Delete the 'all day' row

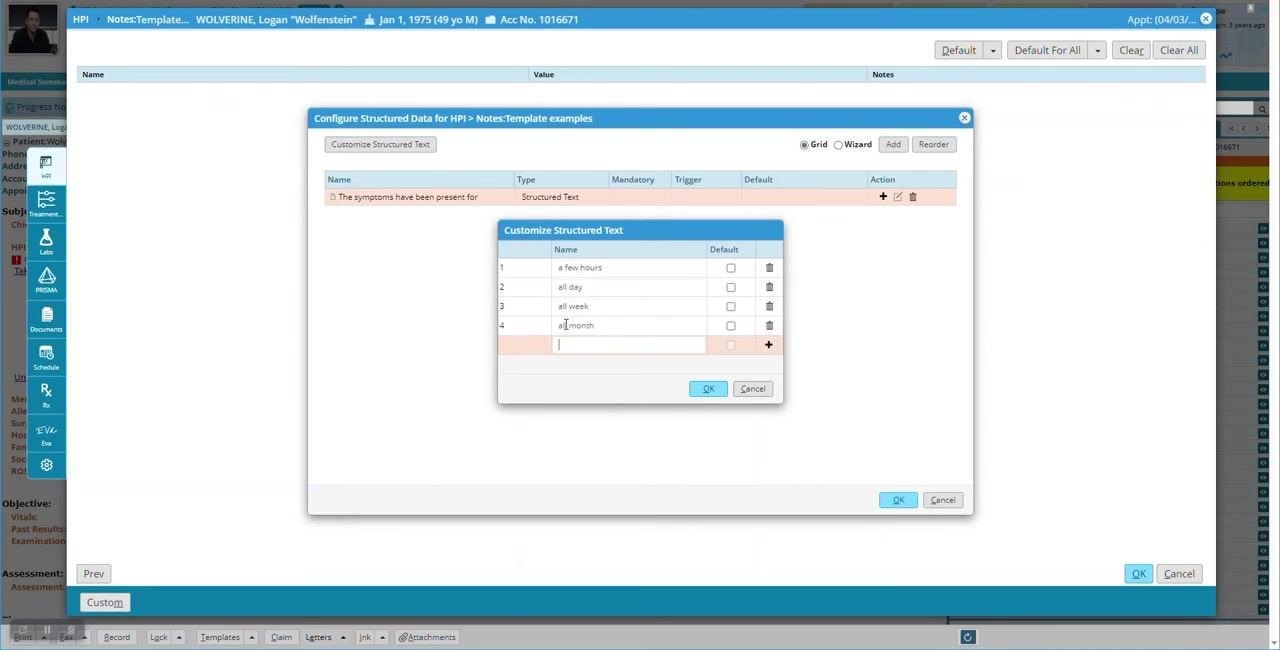pyautogui.click(x=769, y=287)
